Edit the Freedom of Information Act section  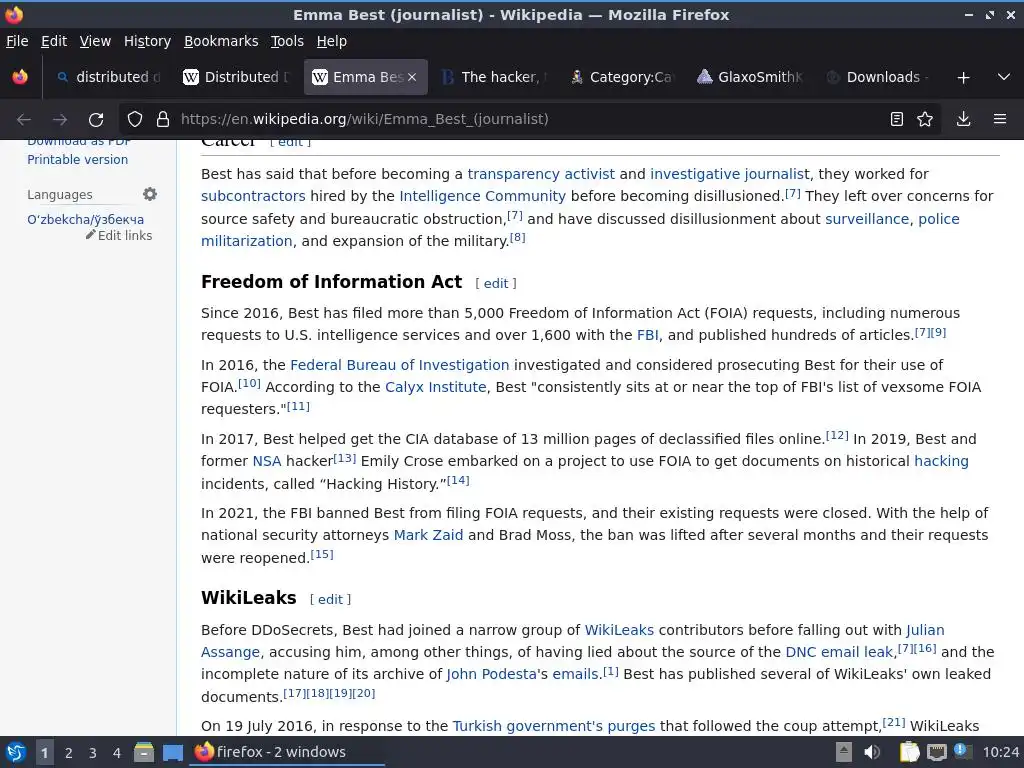click(496, 283)
